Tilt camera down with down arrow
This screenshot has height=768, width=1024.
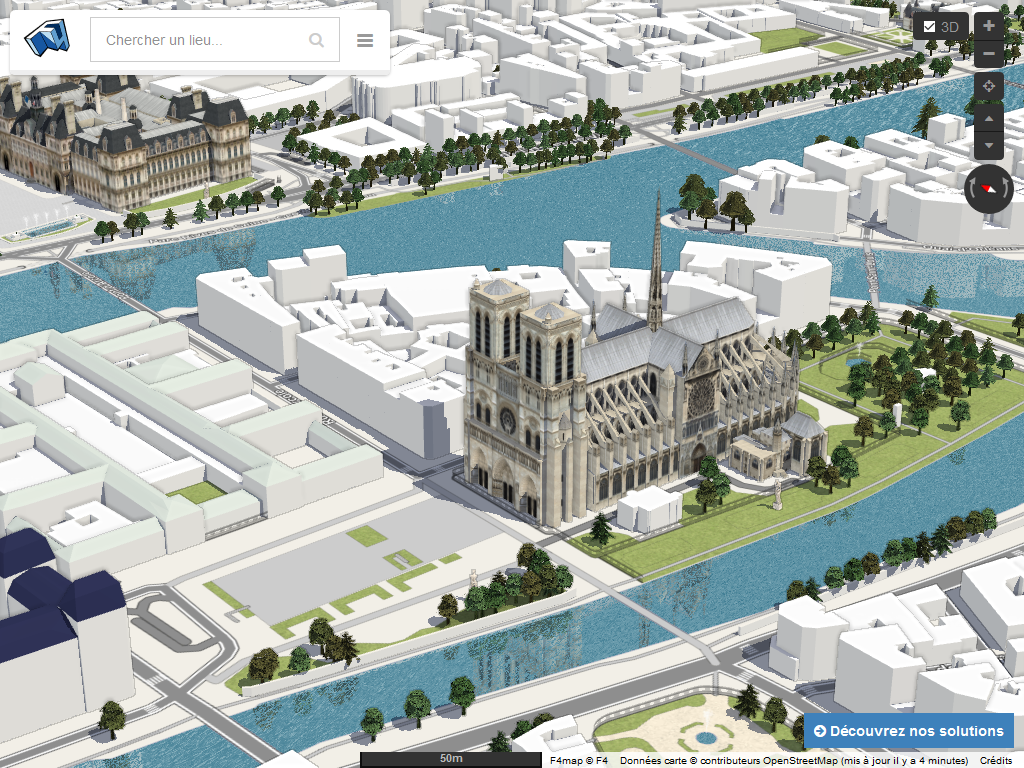989,146
